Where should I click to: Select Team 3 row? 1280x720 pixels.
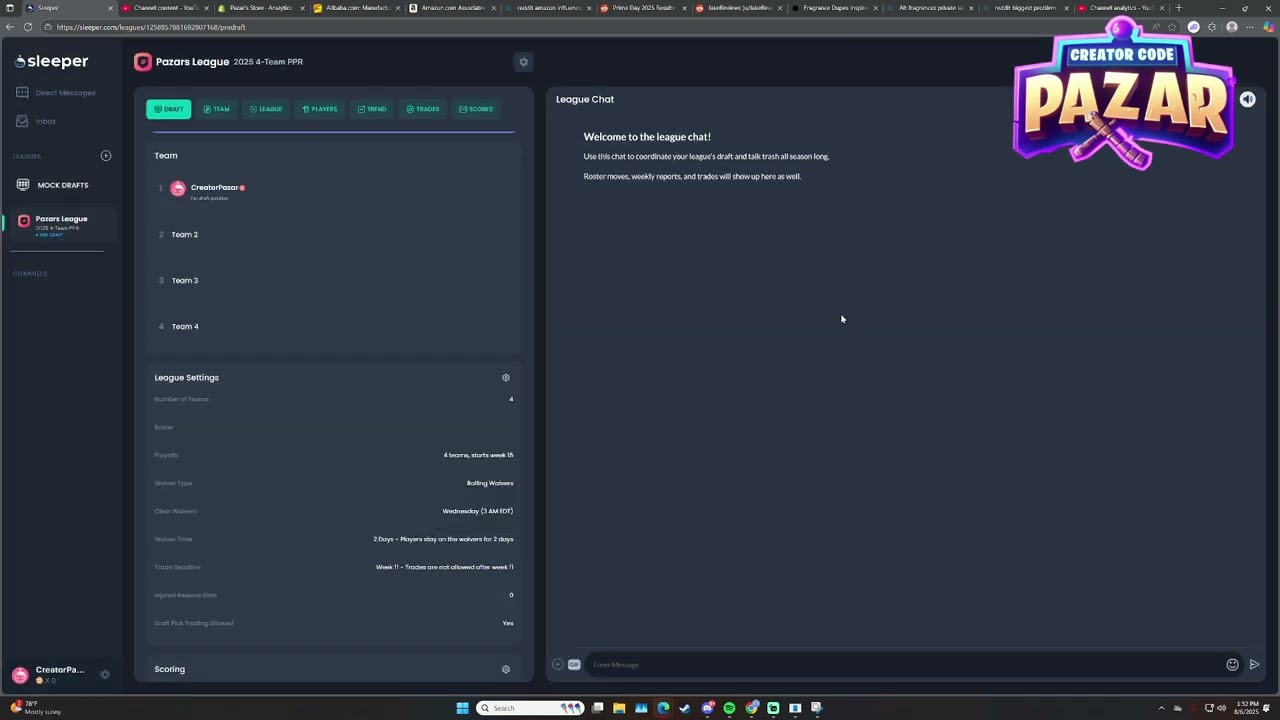(334, 280)
